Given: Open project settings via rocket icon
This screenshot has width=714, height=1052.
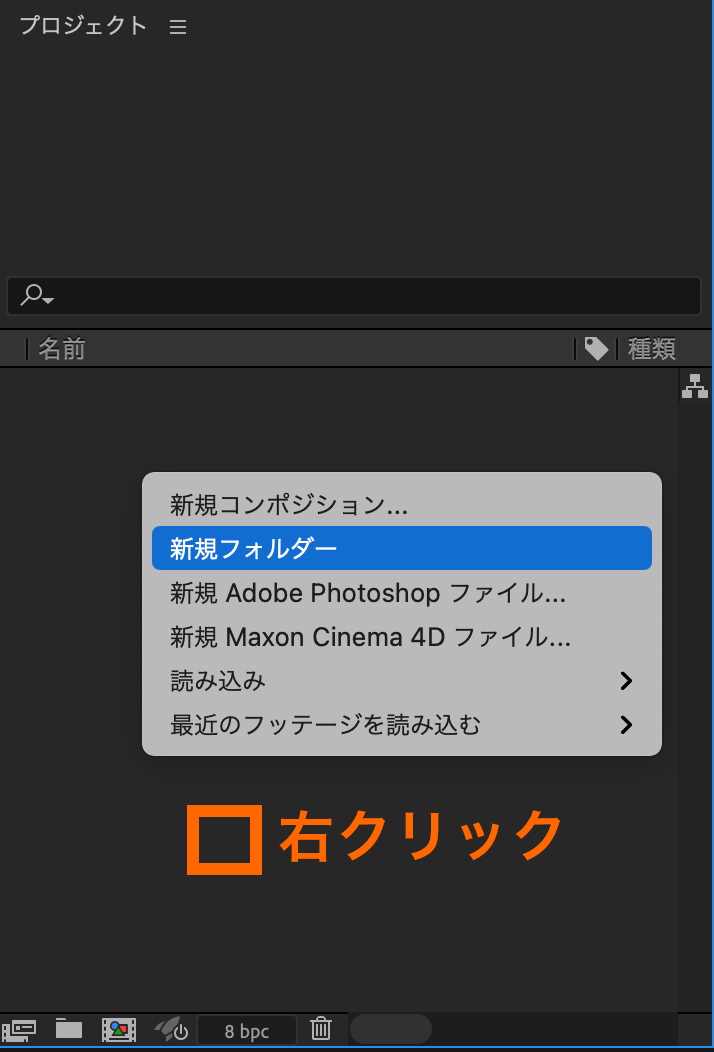Looking at the screenshot, I should coord(171,1029).
